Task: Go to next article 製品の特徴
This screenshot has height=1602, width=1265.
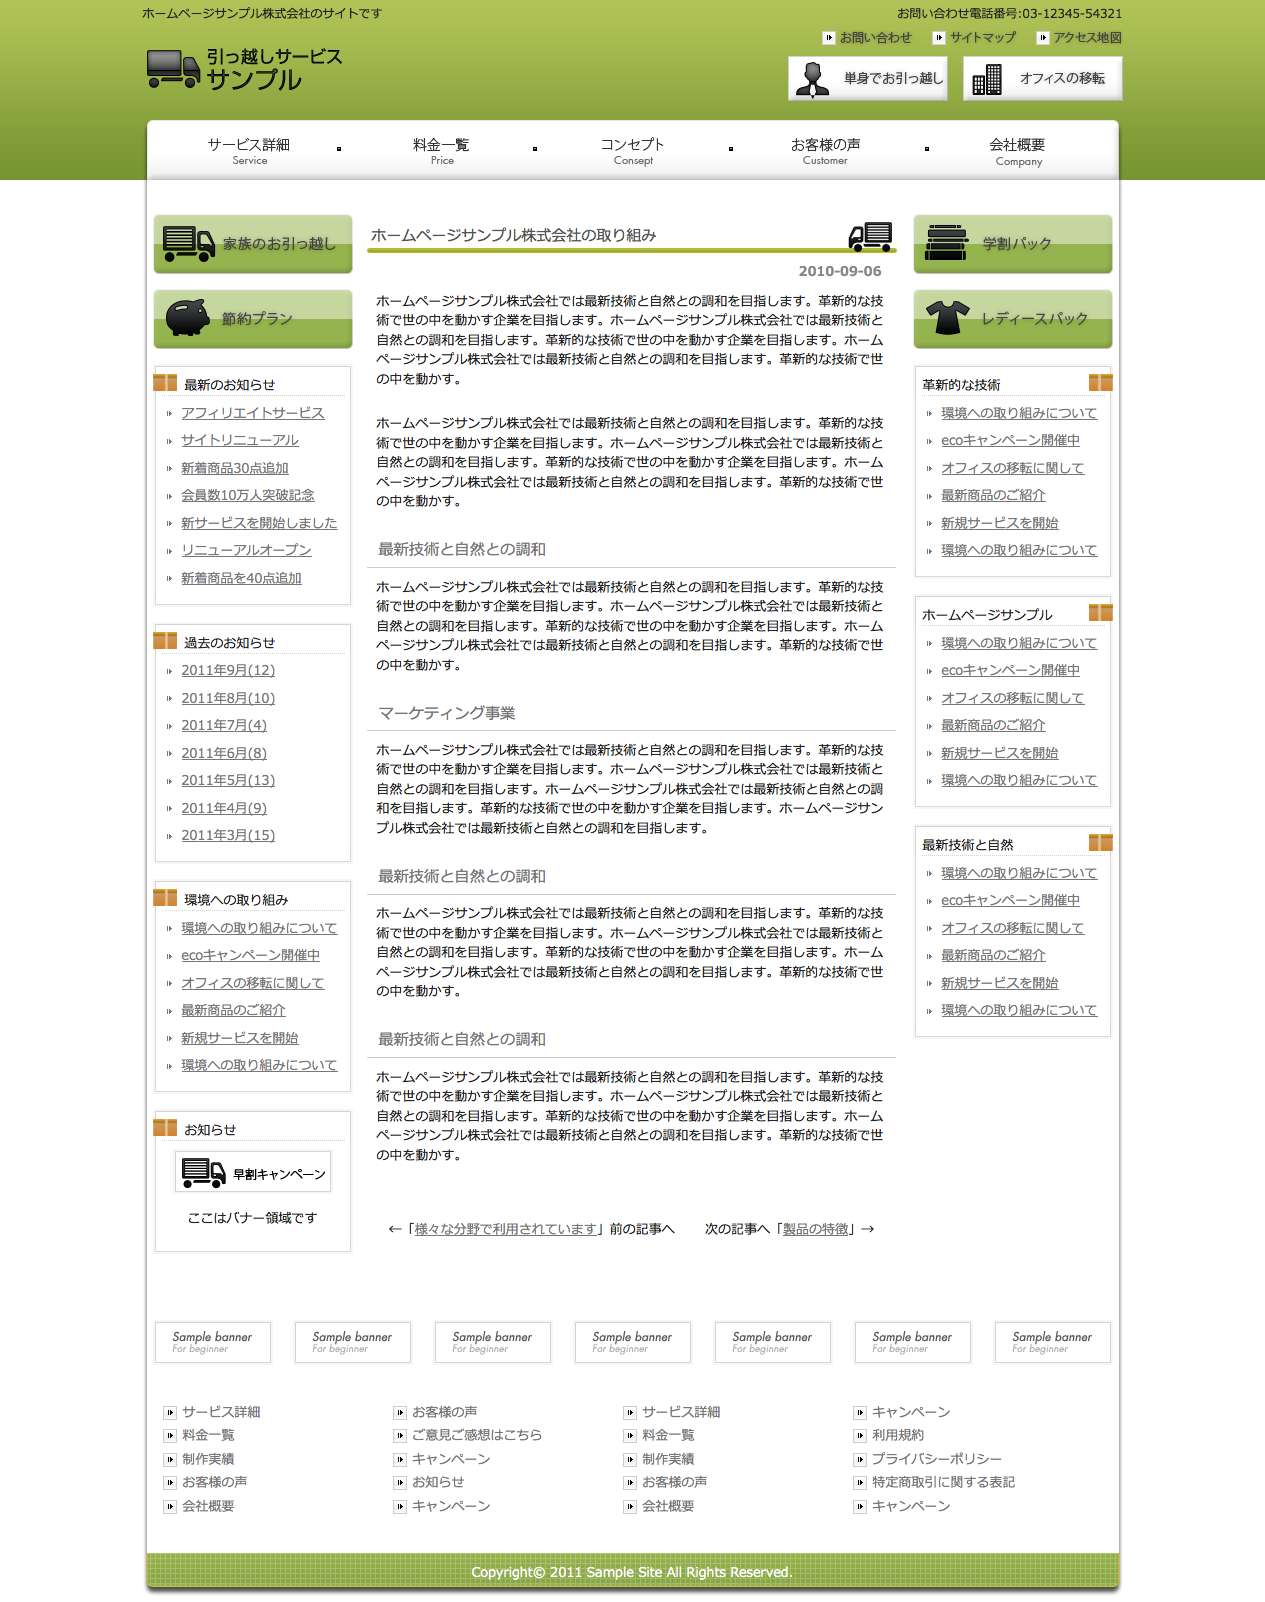Action: pyautogui.click(x=815, y=1229)
